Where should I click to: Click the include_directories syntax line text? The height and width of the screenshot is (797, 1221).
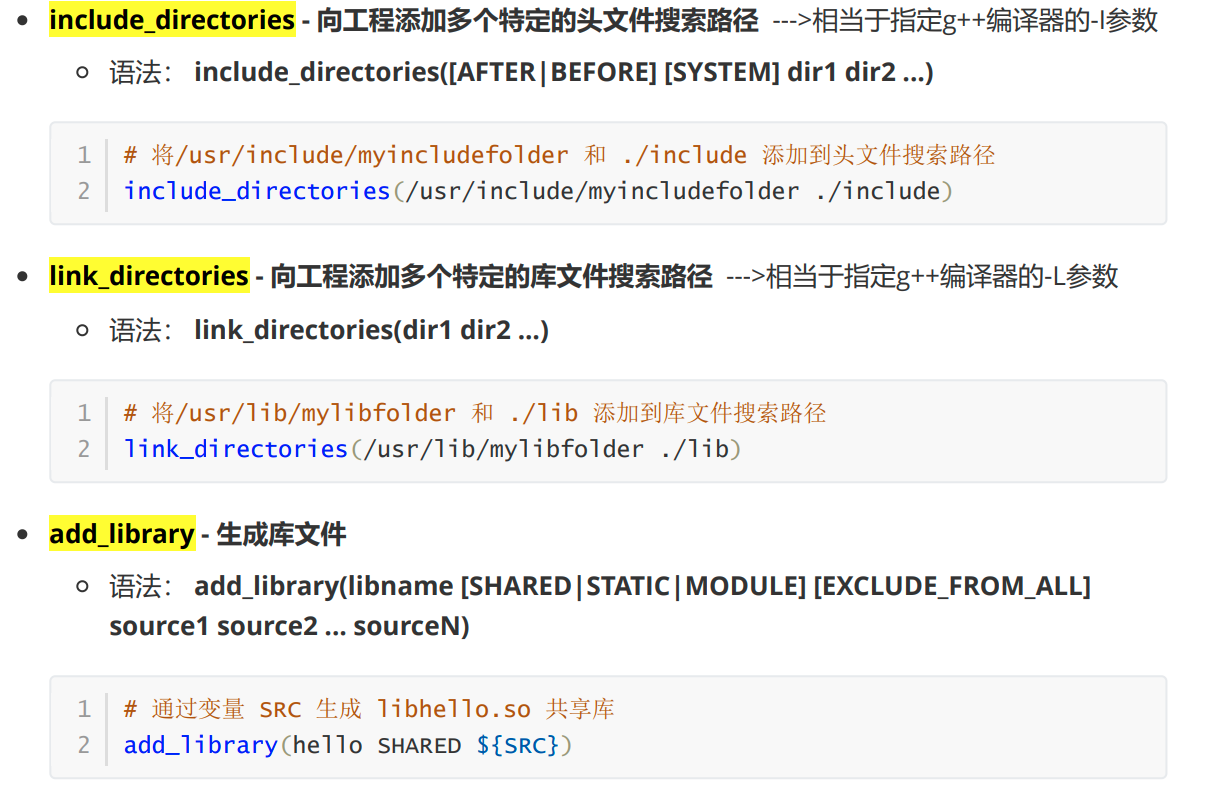pos(563,72)
